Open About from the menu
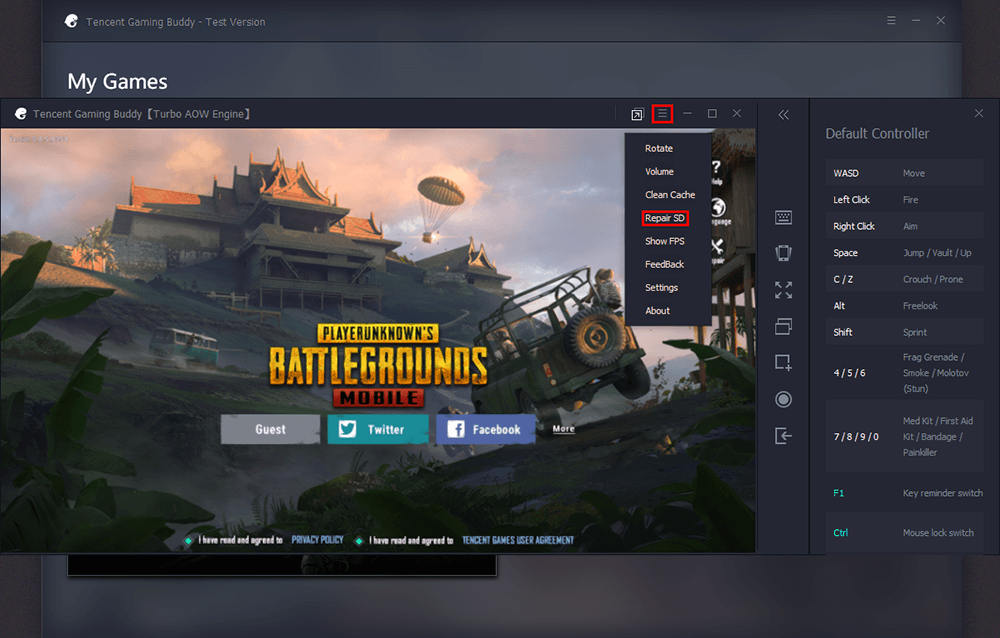The height and width of the screenshot is (638, 1000). coord(657,311)
